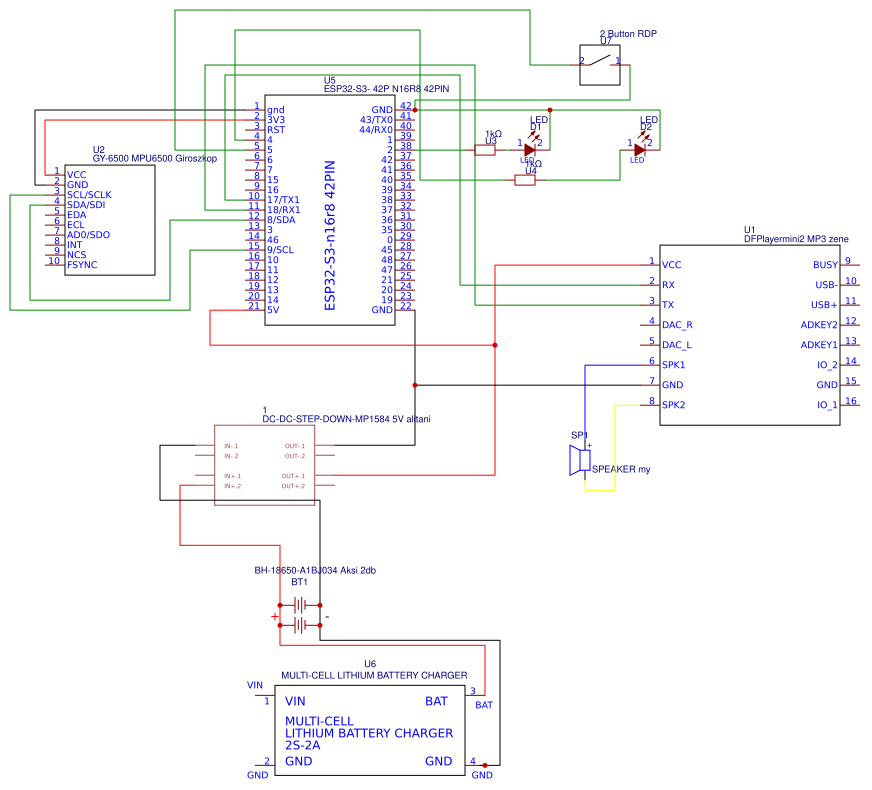Select the IO_2 pin label
872x790 pixels.
coord(828,365)
